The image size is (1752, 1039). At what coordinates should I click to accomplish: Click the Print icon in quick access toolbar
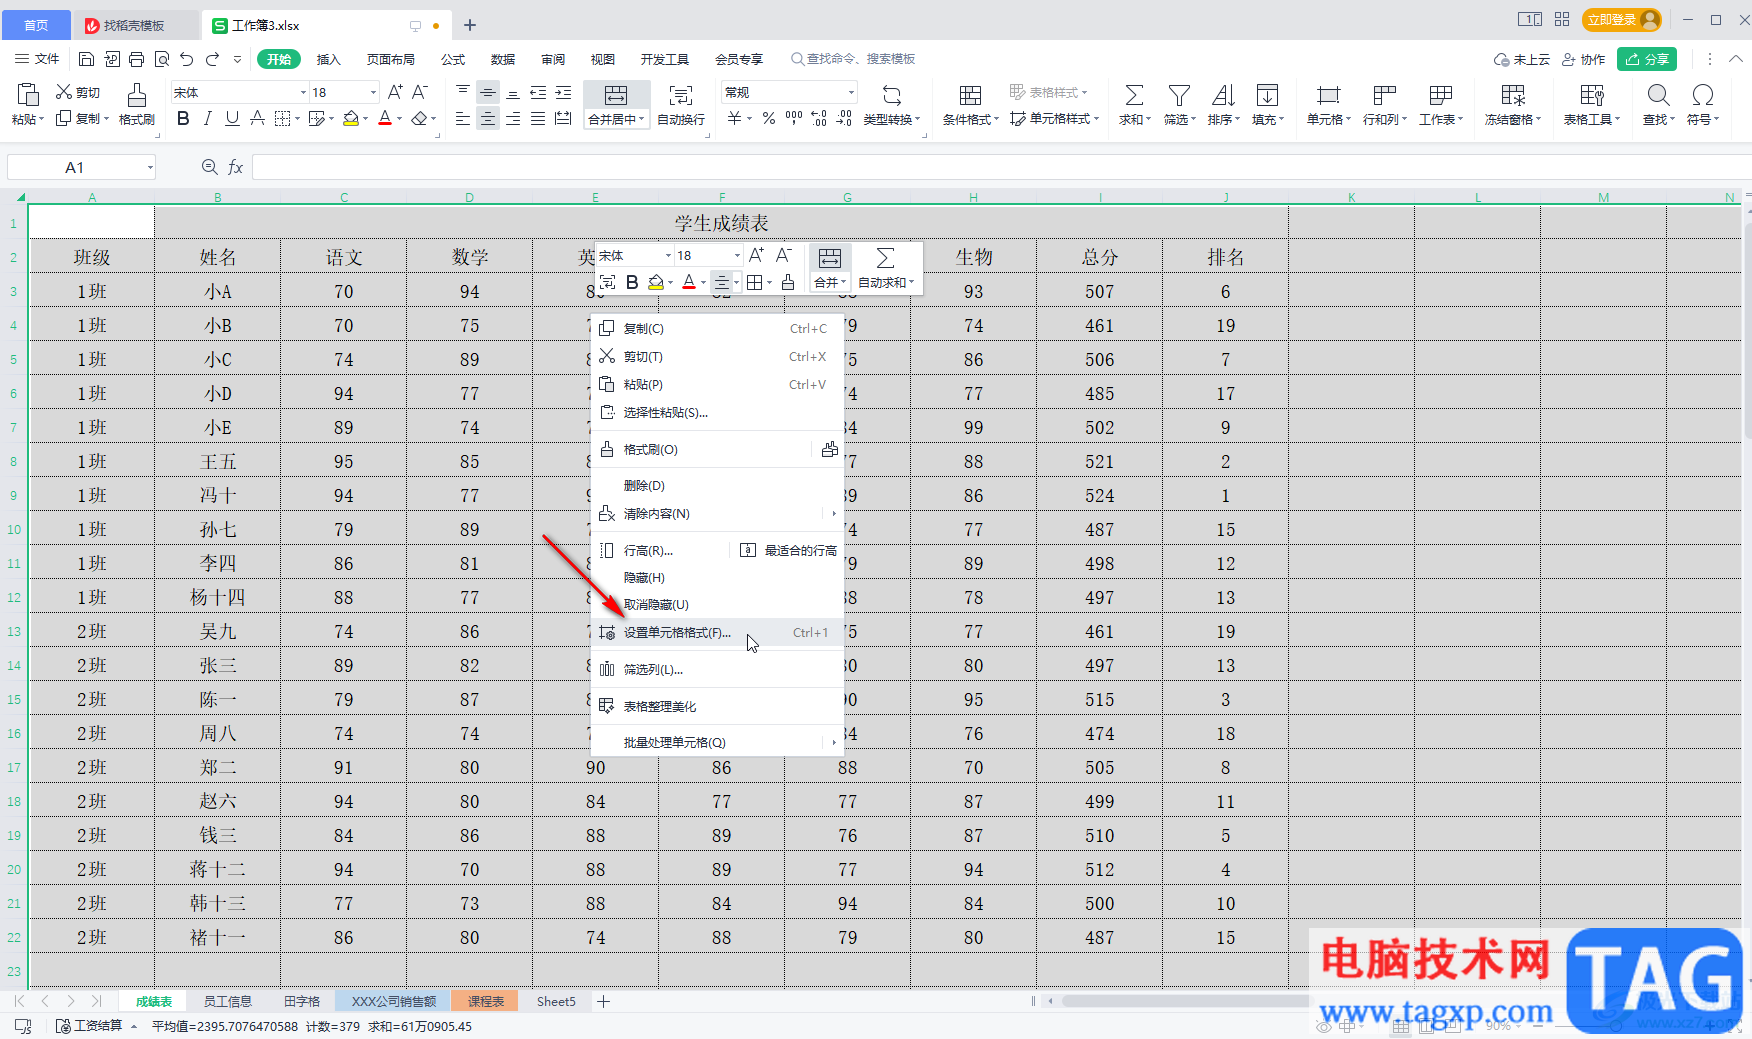pyautogui.click(x=137, y=59)
